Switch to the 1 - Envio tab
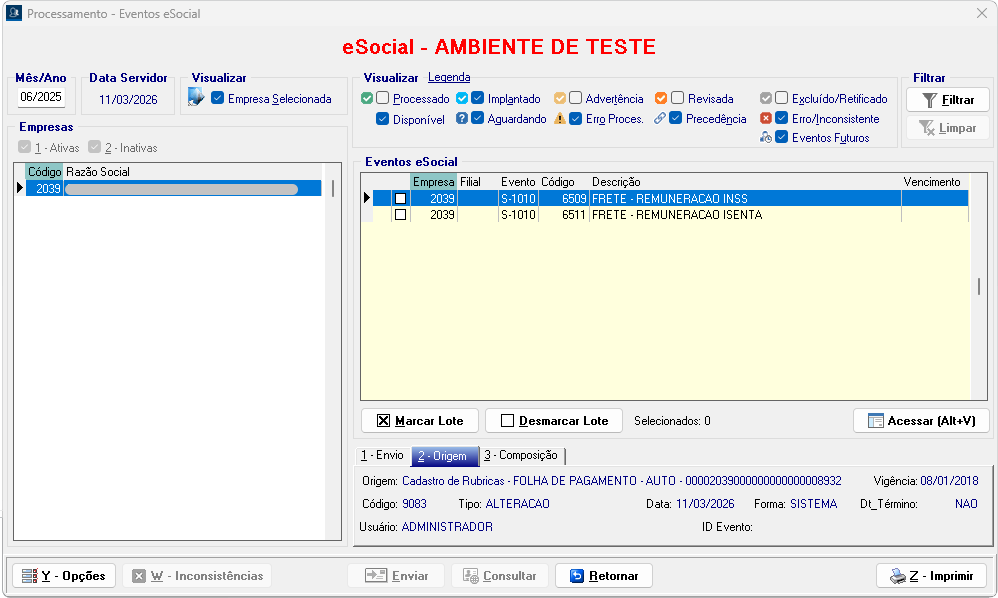The image size is (998, 598). 382,456
